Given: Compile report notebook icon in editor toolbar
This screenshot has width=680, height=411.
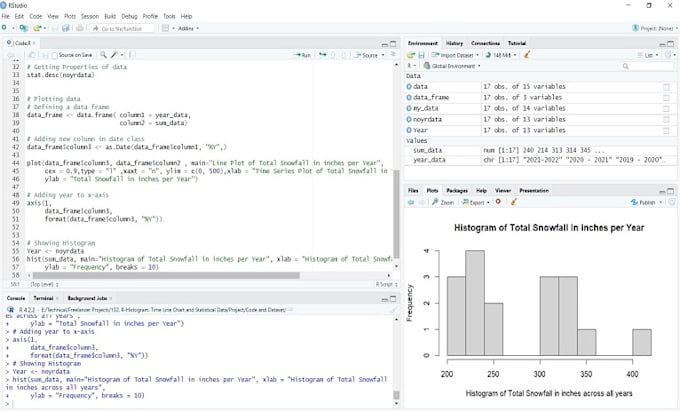Looking at the screenshot, I should pyautogui.click(x=132, y=55).
